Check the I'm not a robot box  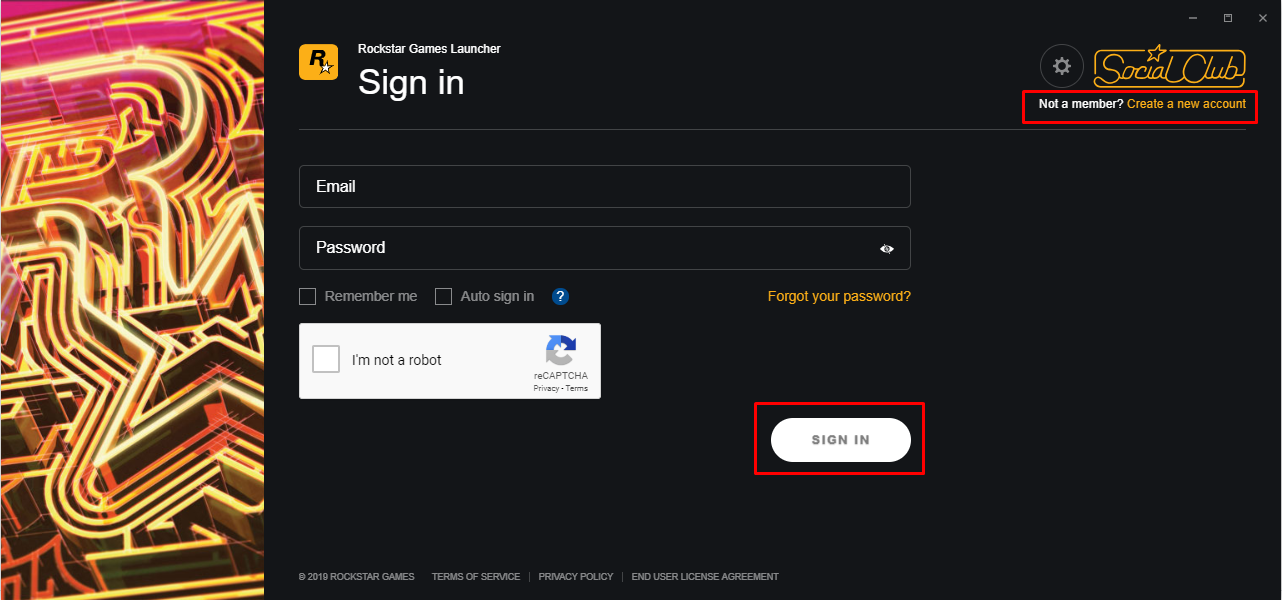(326, 359)
